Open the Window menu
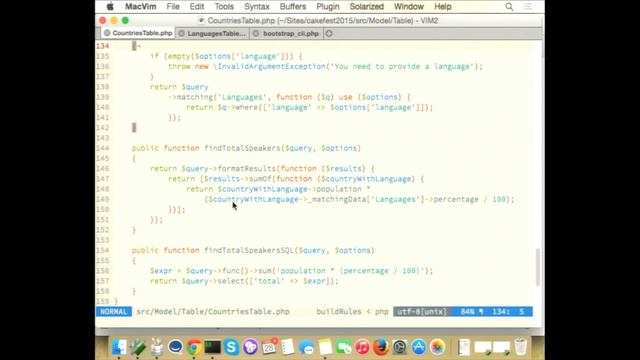This screenshot has width=640, height=360. point(409,7)
